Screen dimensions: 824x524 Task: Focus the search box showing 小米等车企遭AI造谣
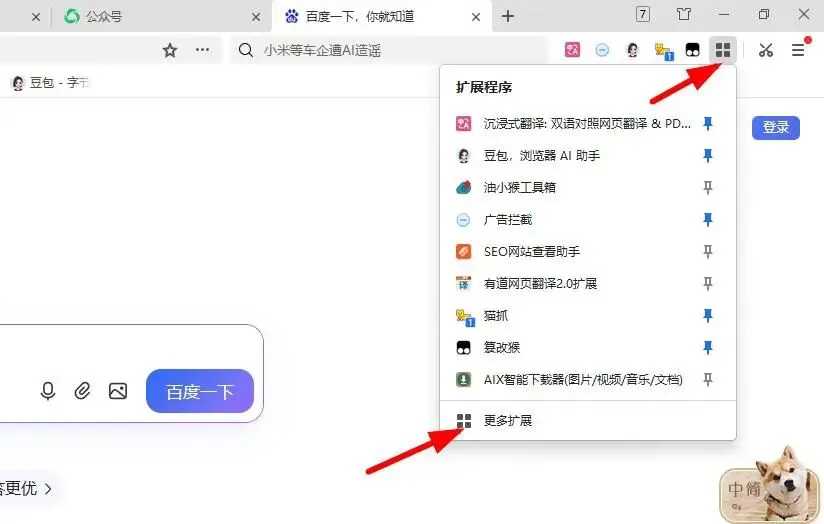click(x=389, y=50)
